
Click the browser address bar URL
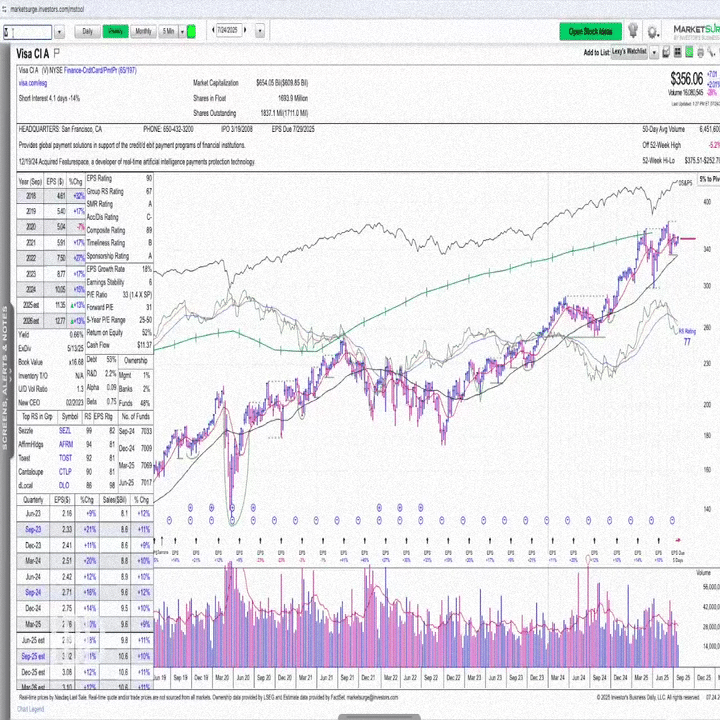pyautogui.click(x=47, y=9)
